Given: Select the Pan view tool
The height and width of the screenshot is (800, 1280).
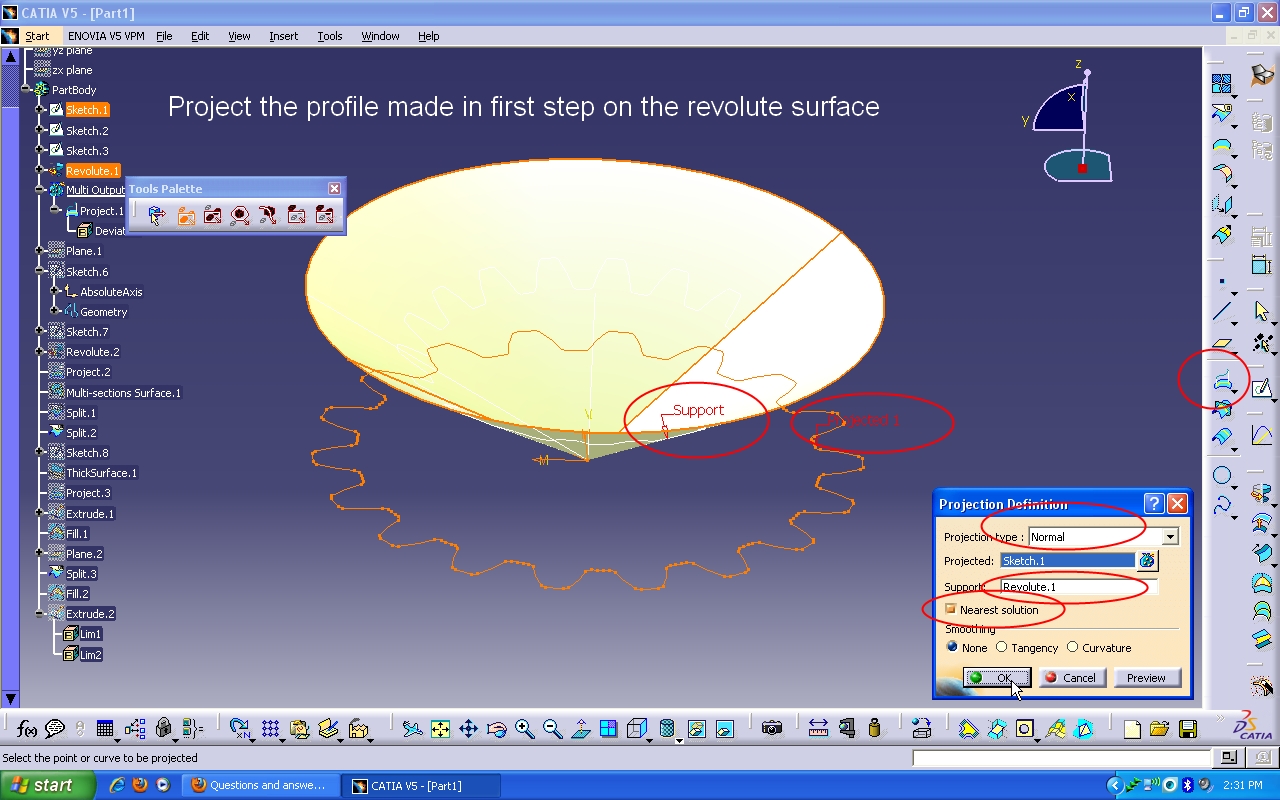Looking at the screenshot, I should pyautogui.click(x=468, y=730).
